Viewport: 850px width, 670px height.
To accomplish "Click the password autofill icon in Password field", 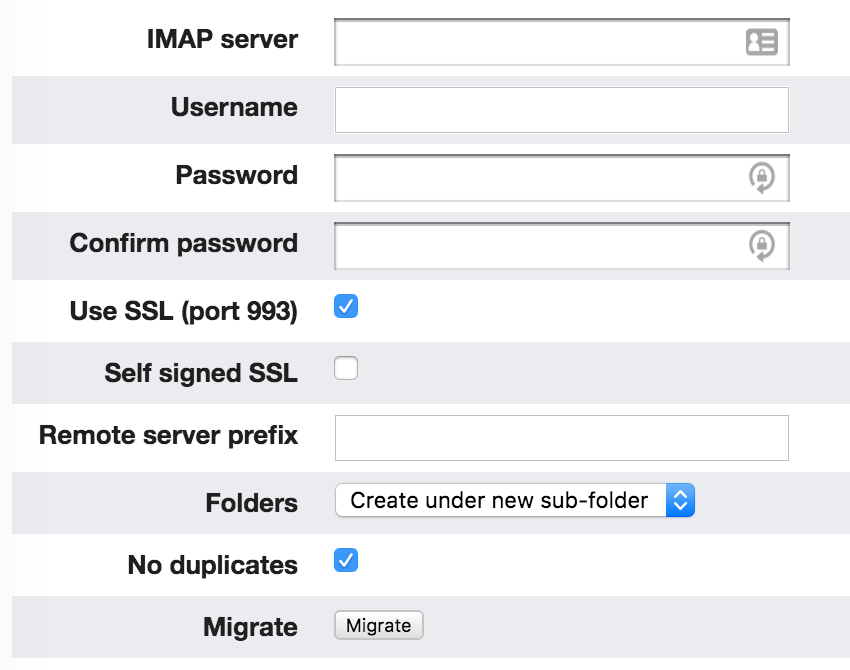I will [762, 178].
